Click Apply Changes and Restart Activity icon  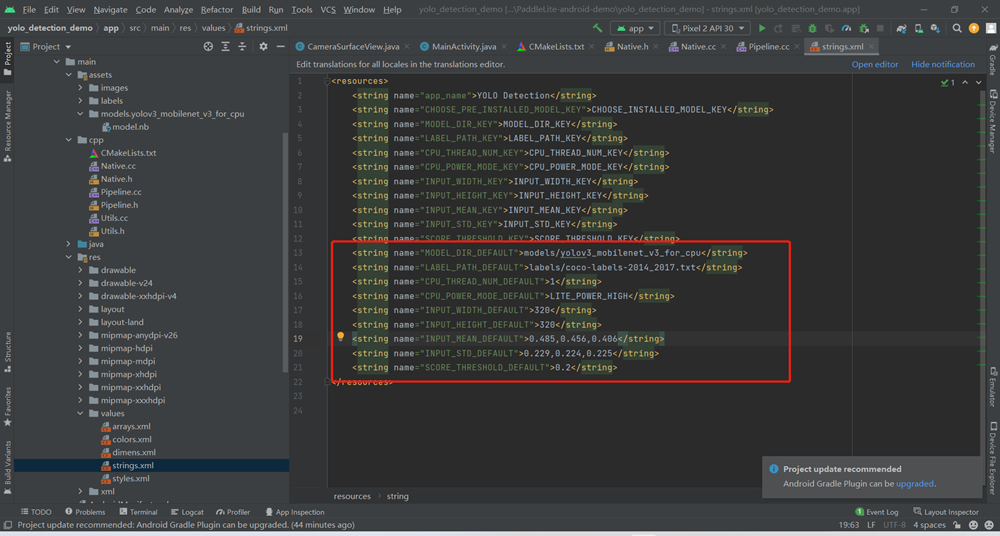click(778, 28)
